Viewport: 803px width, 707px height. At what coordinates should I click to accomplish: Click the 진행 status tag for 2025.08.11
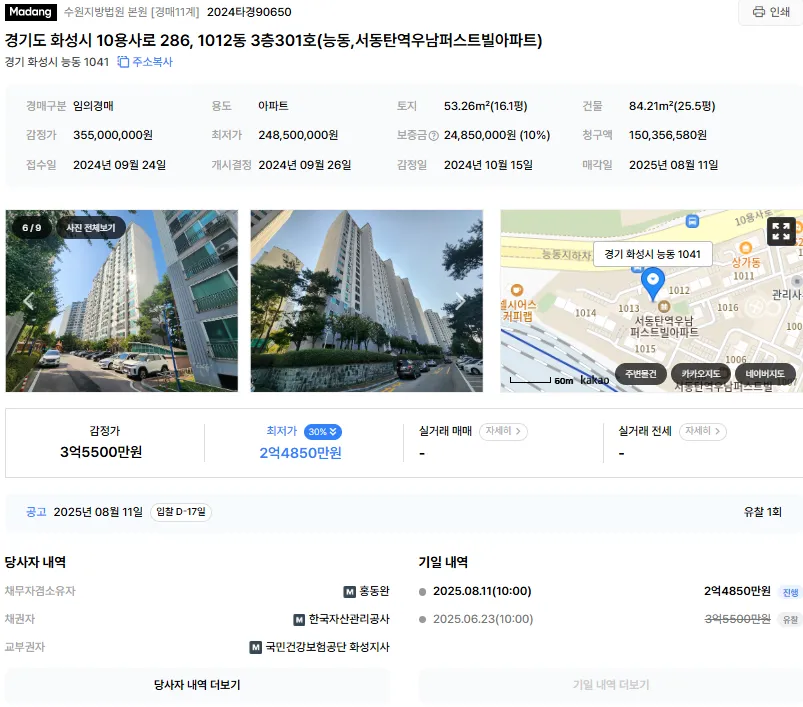click(x=790, y=592)
